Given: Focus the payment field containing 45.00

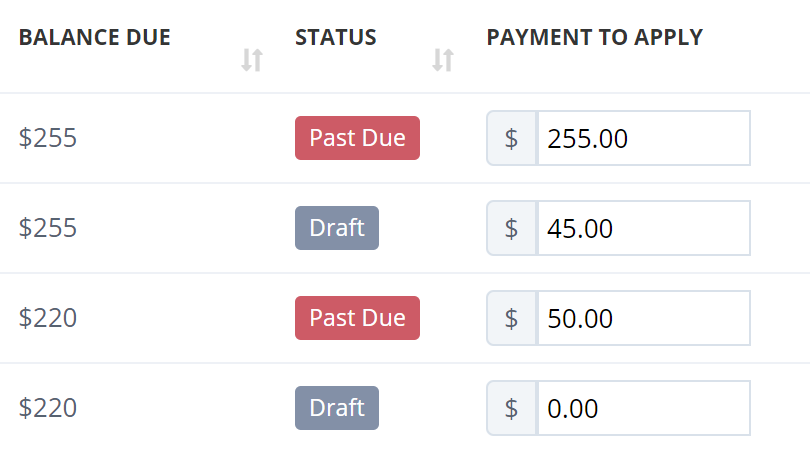Looking at the screenshot, I should coord(644,228).
